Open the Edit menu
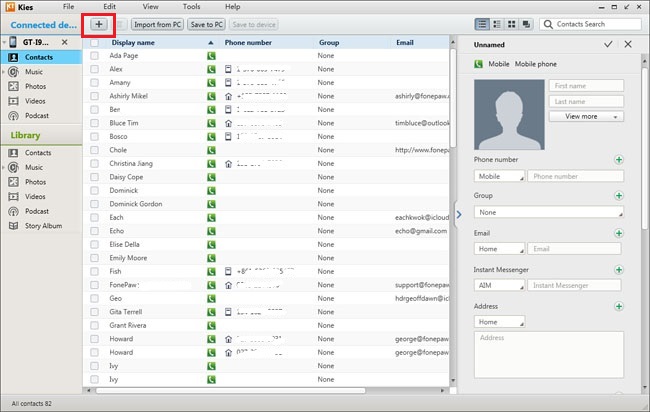The height and width of the screenshot is (412, 650). pyautogui.click(x=109, y=7)
